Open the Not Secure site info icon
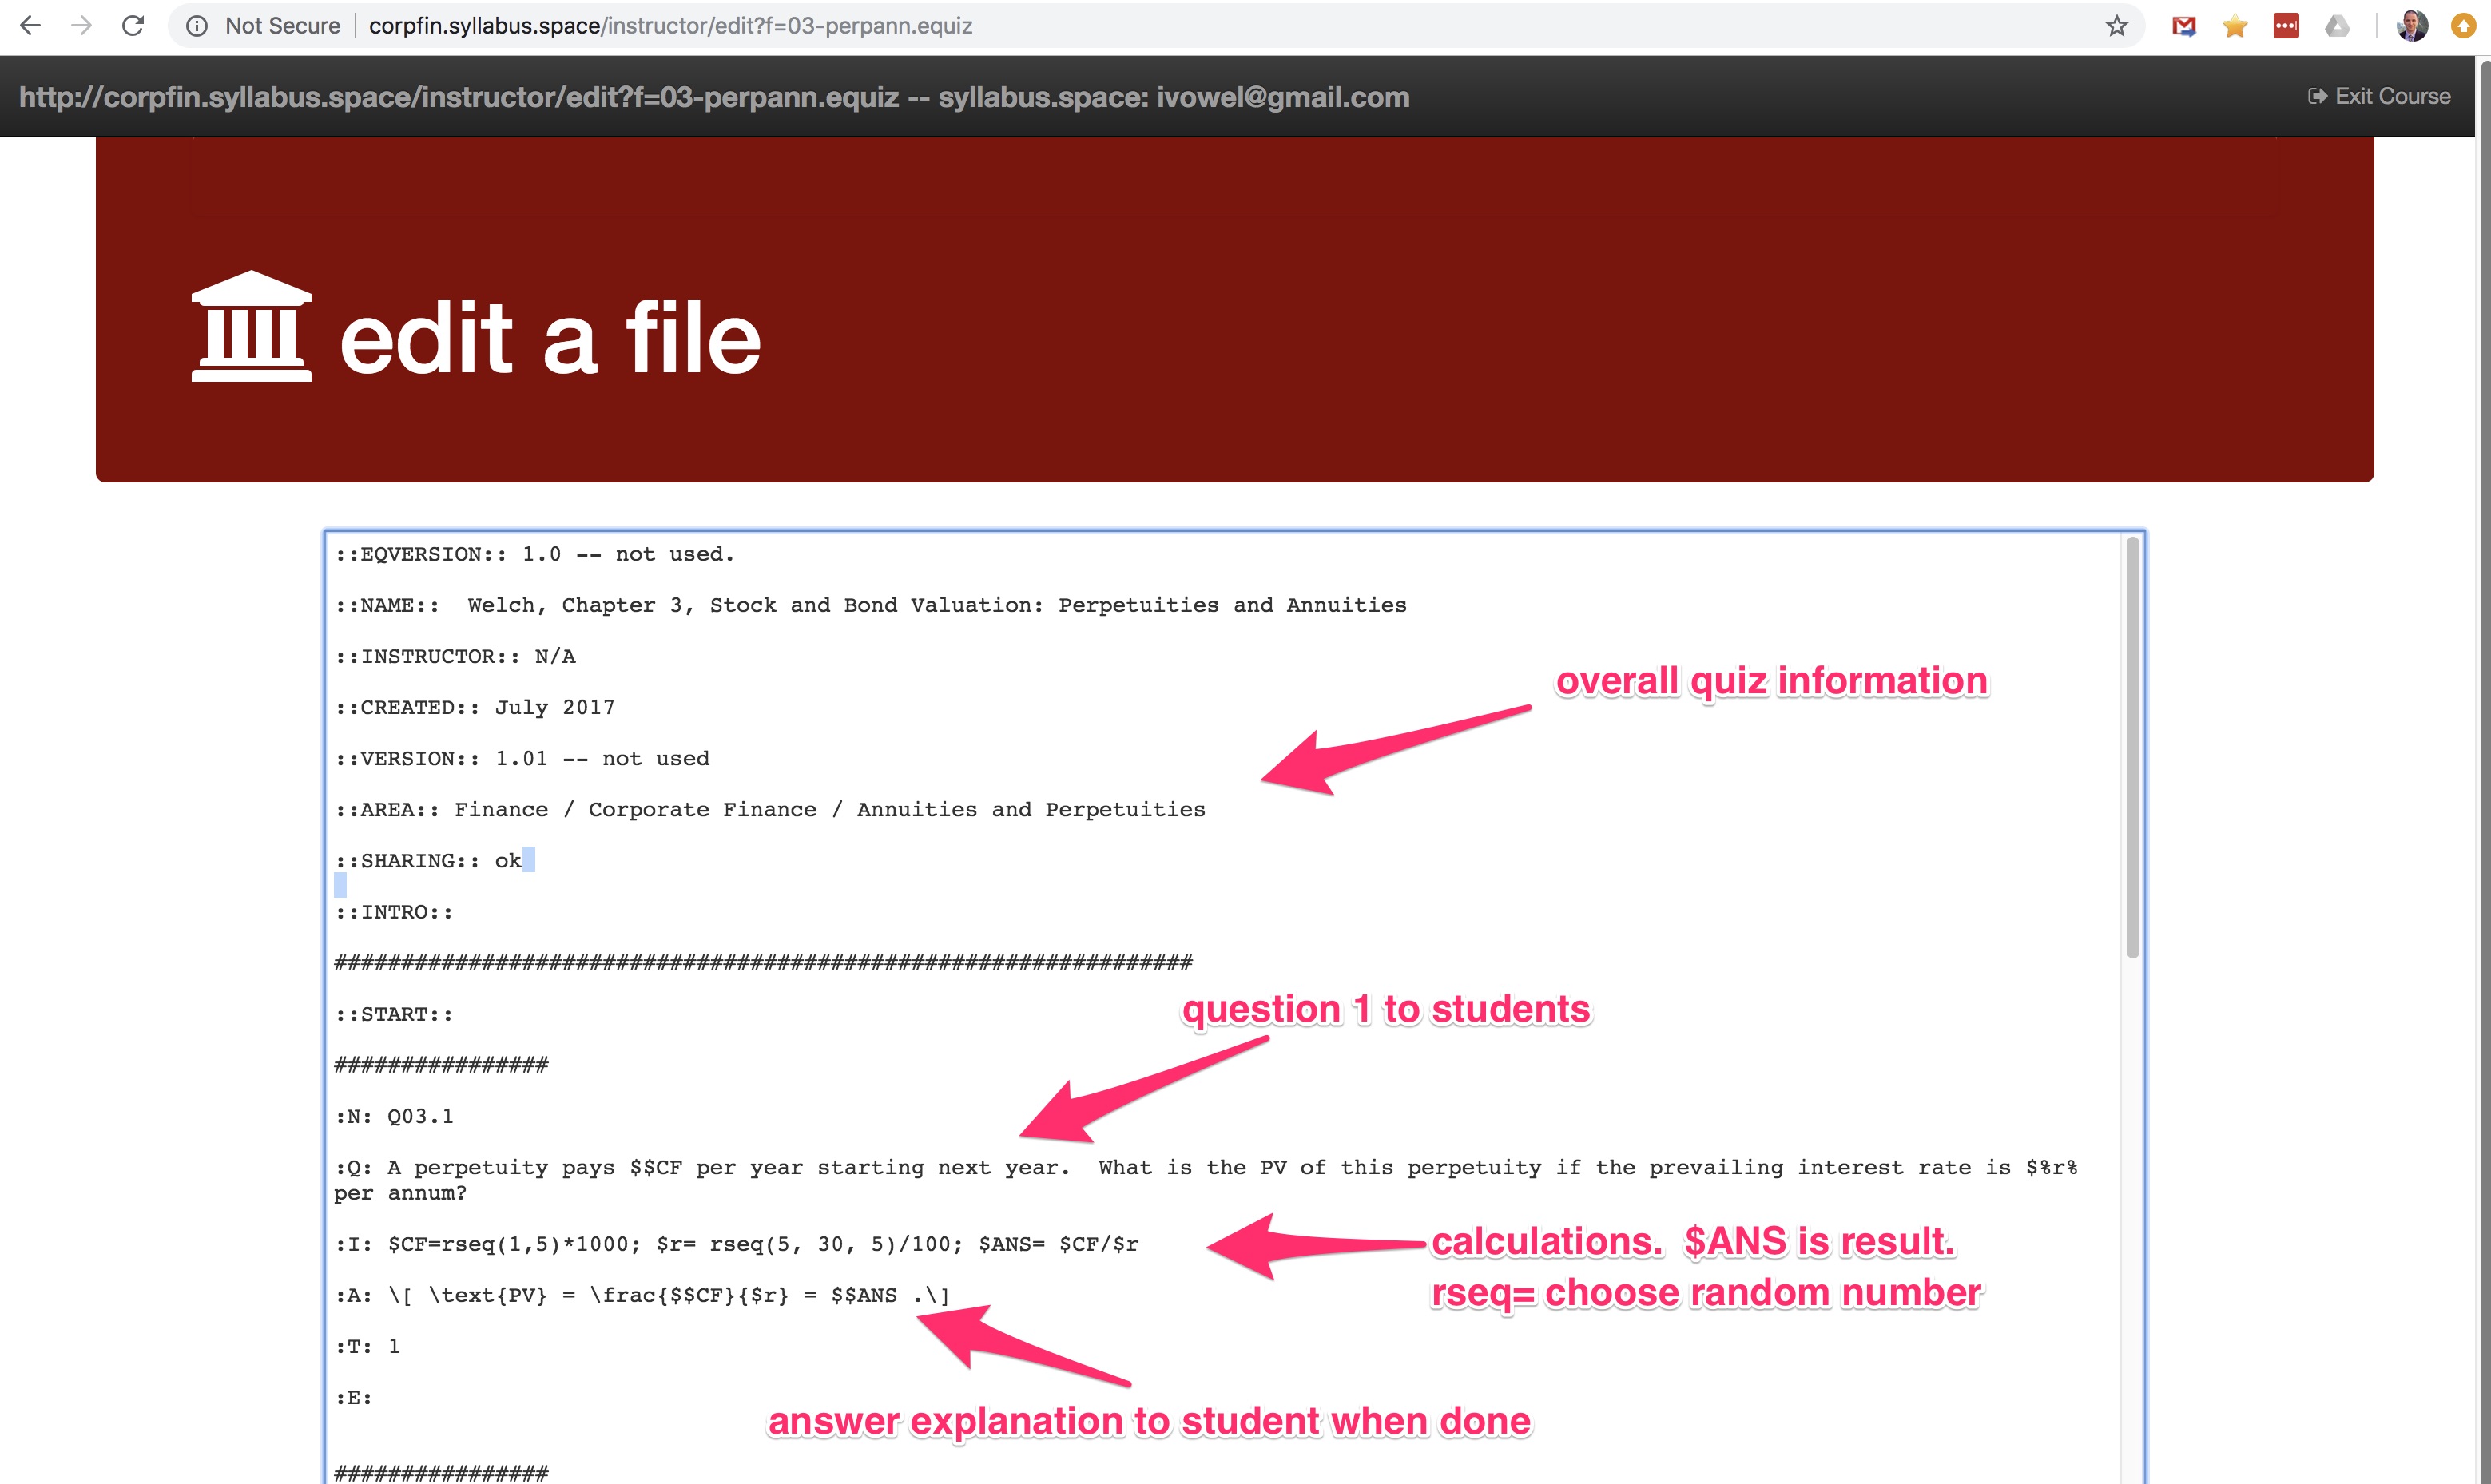This screenshot has height=1484, width=2491. [x=197, y=26]
